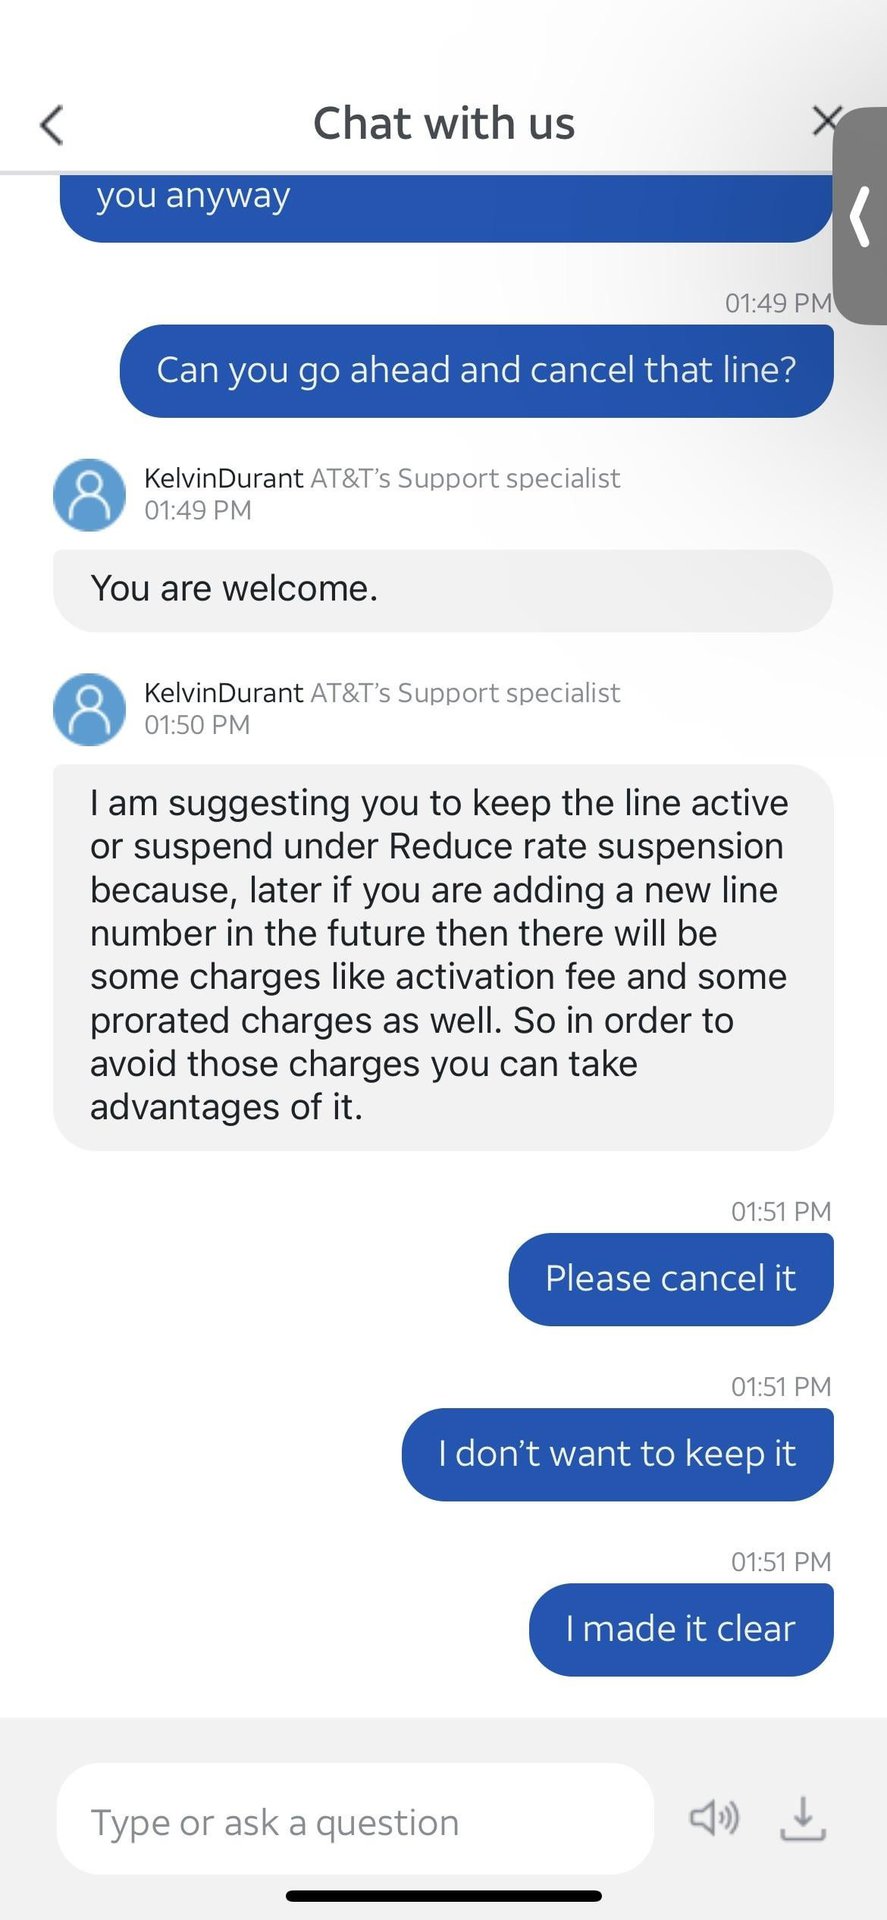Close the chat with the X icon
Screen dimensions: 887x1920
click(825, 121)
